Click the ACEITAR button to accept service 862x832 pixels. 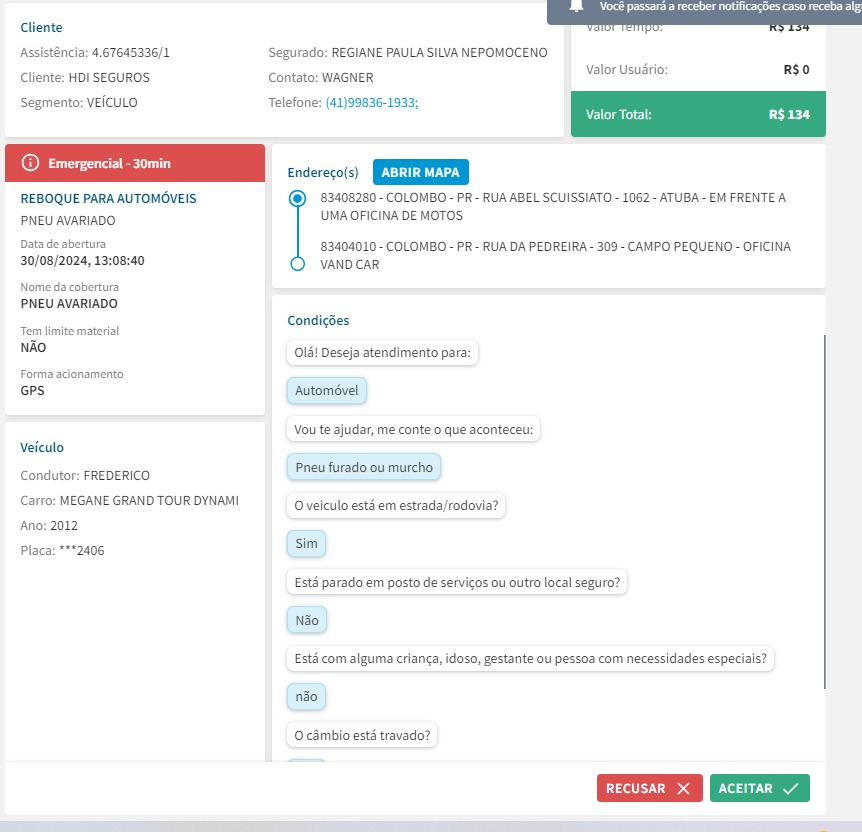[759, 788]
